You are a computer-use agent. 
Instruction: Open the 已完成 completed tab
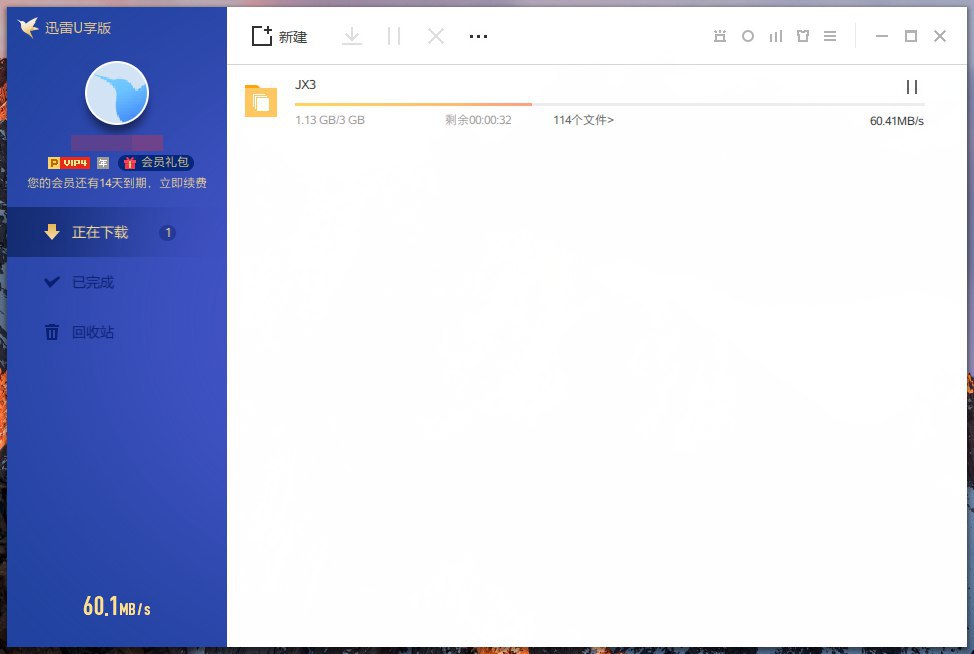point(92,282)
